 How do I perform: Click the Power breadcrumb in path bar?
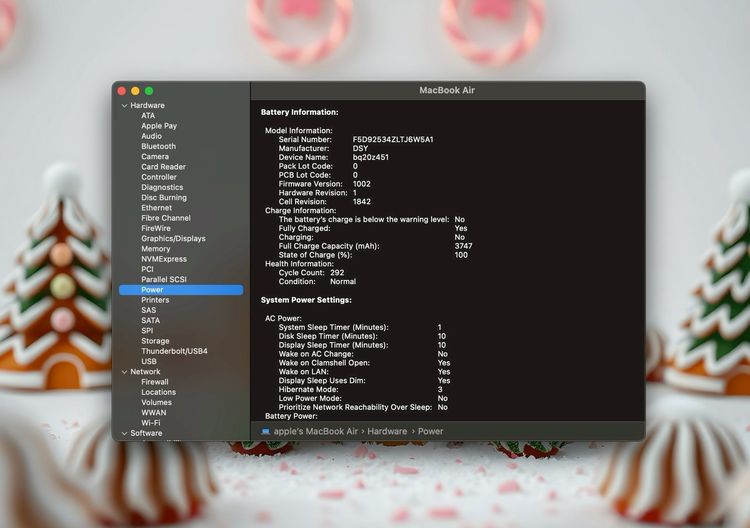coord(431,431)
